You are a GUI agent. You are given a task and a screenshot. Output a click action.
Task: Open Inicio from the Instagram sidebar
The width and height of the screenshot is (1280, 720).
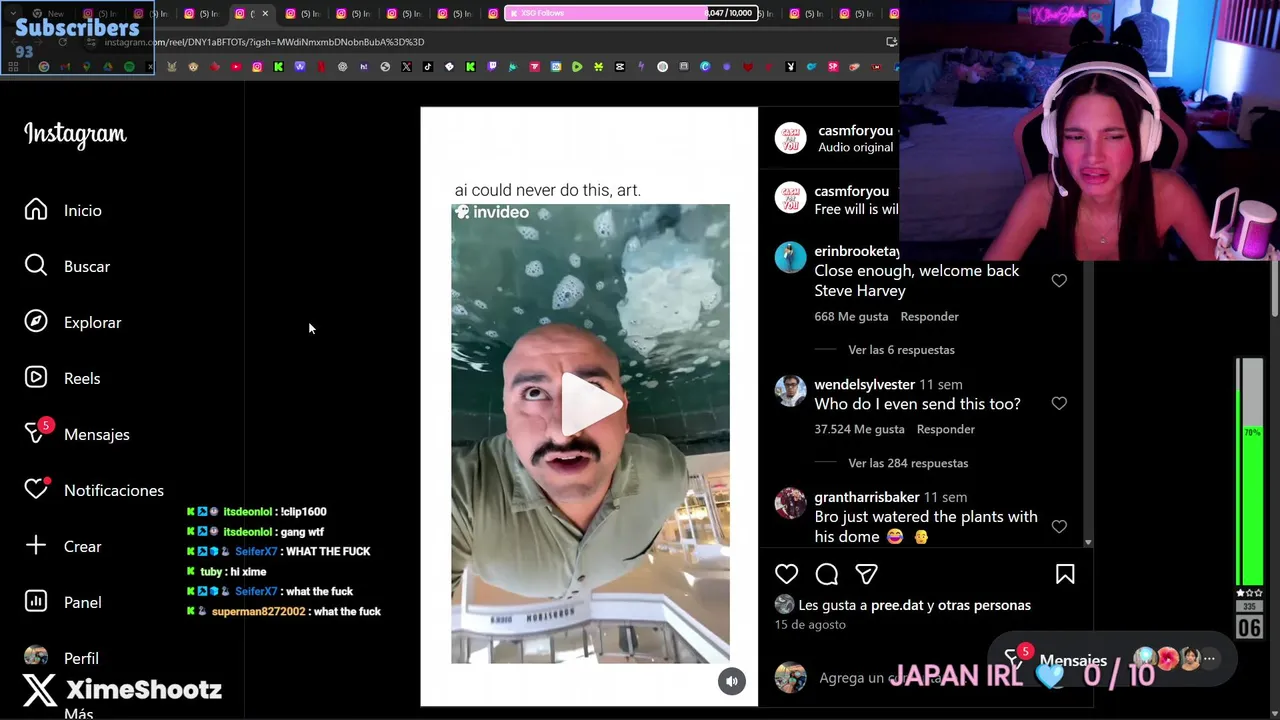pyautogui.click(x=64, y=210)
